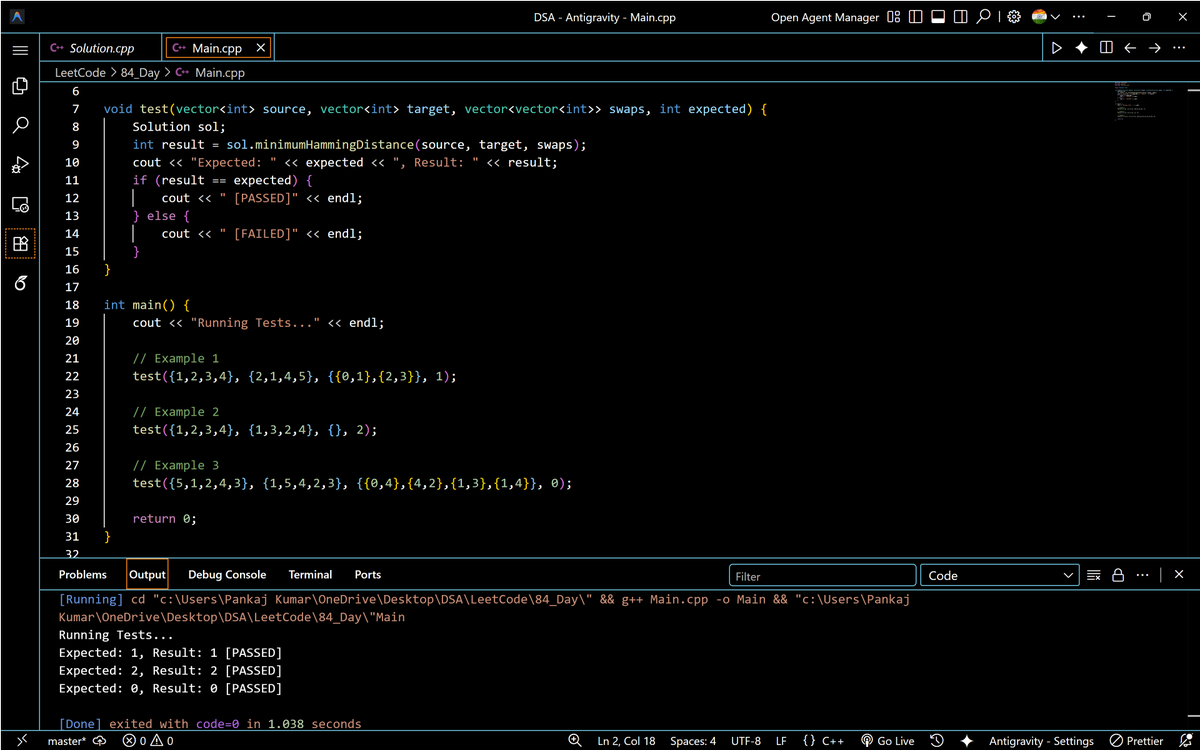Image resolution: width=1200 pixels, height=750 pixels.
Task: Switch to the Terminal tab
Action: tap(310, 575)
